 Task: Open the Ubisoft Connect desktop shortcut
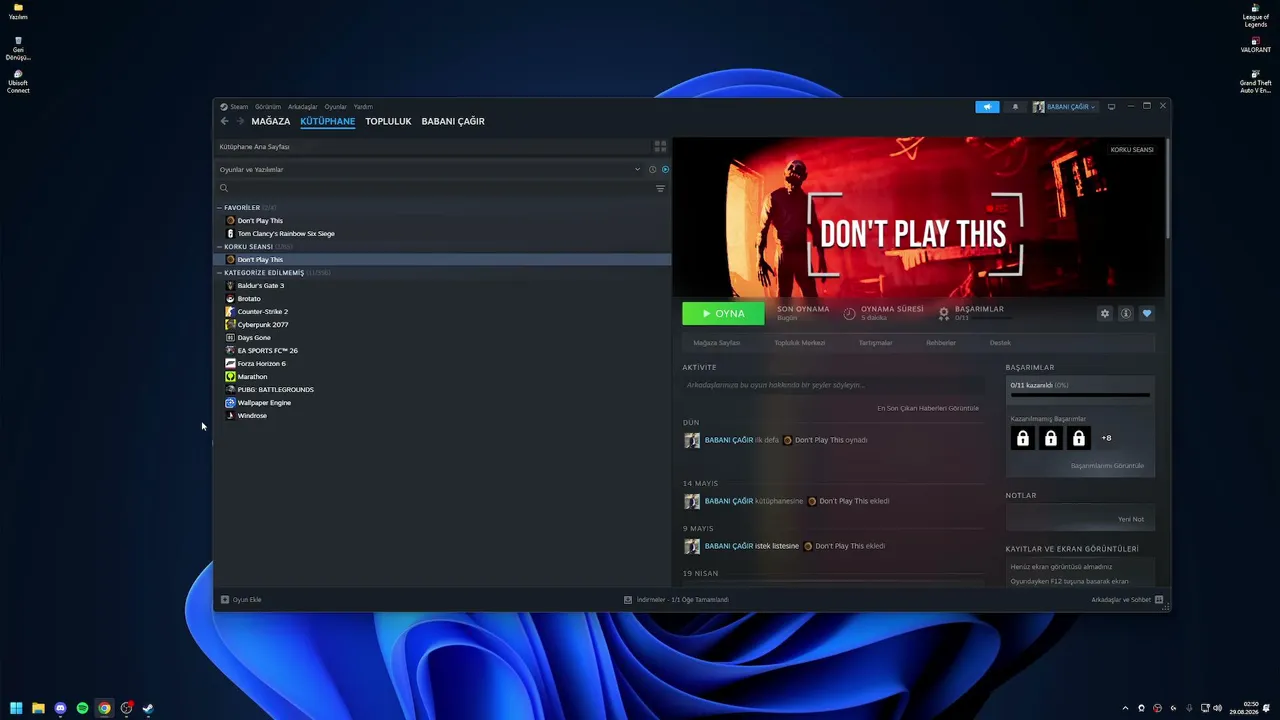click(18, 82)
